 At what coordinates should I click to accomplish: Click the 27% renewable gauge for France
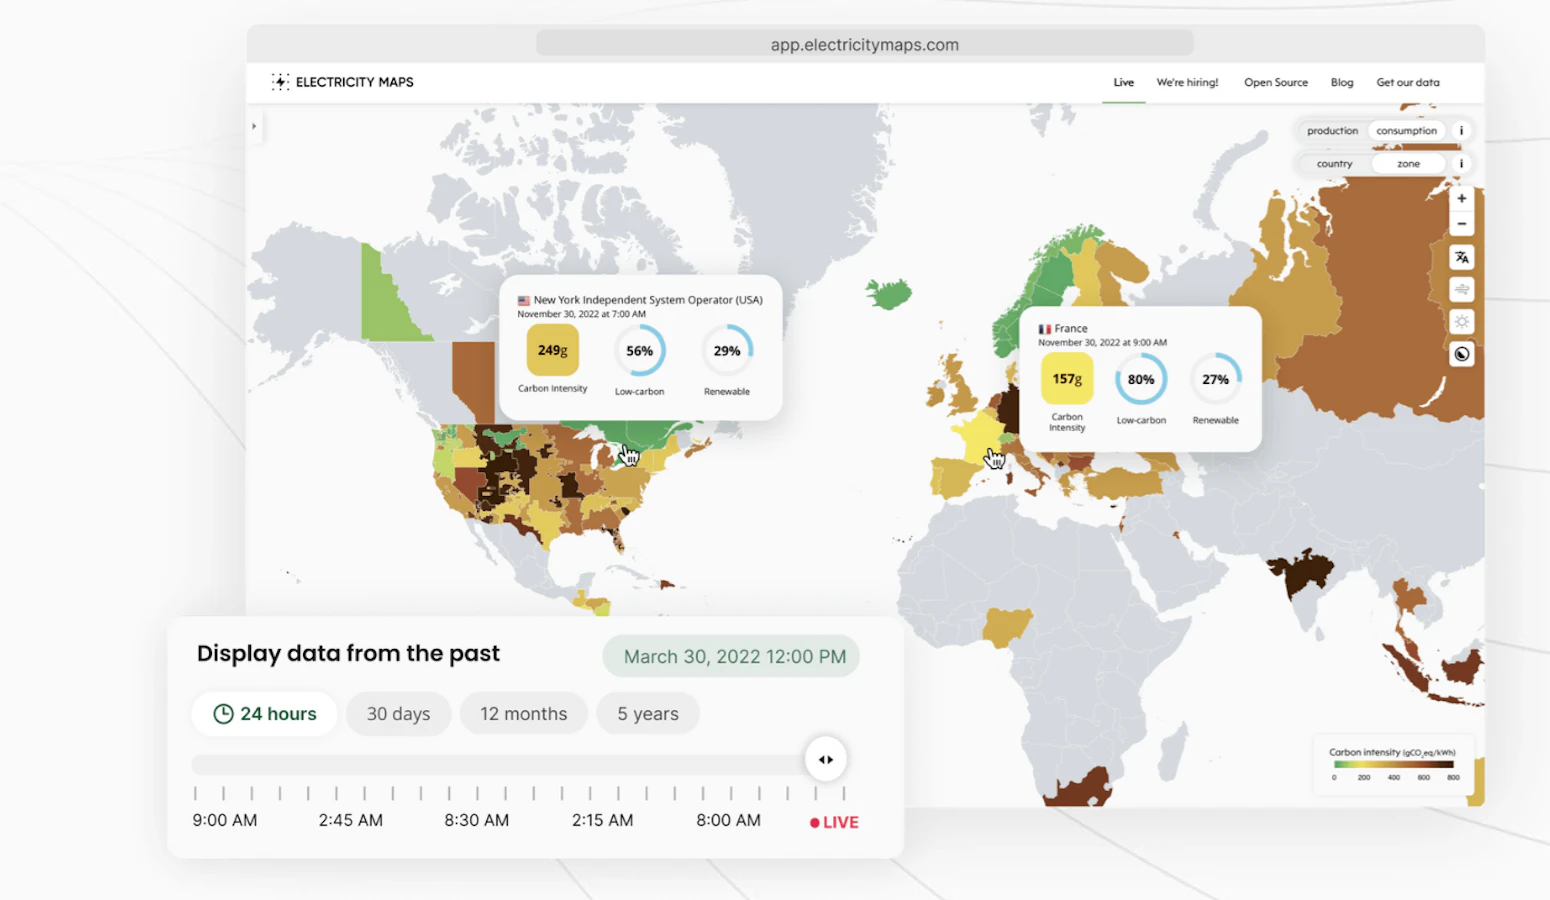(x=1216, y=379)
